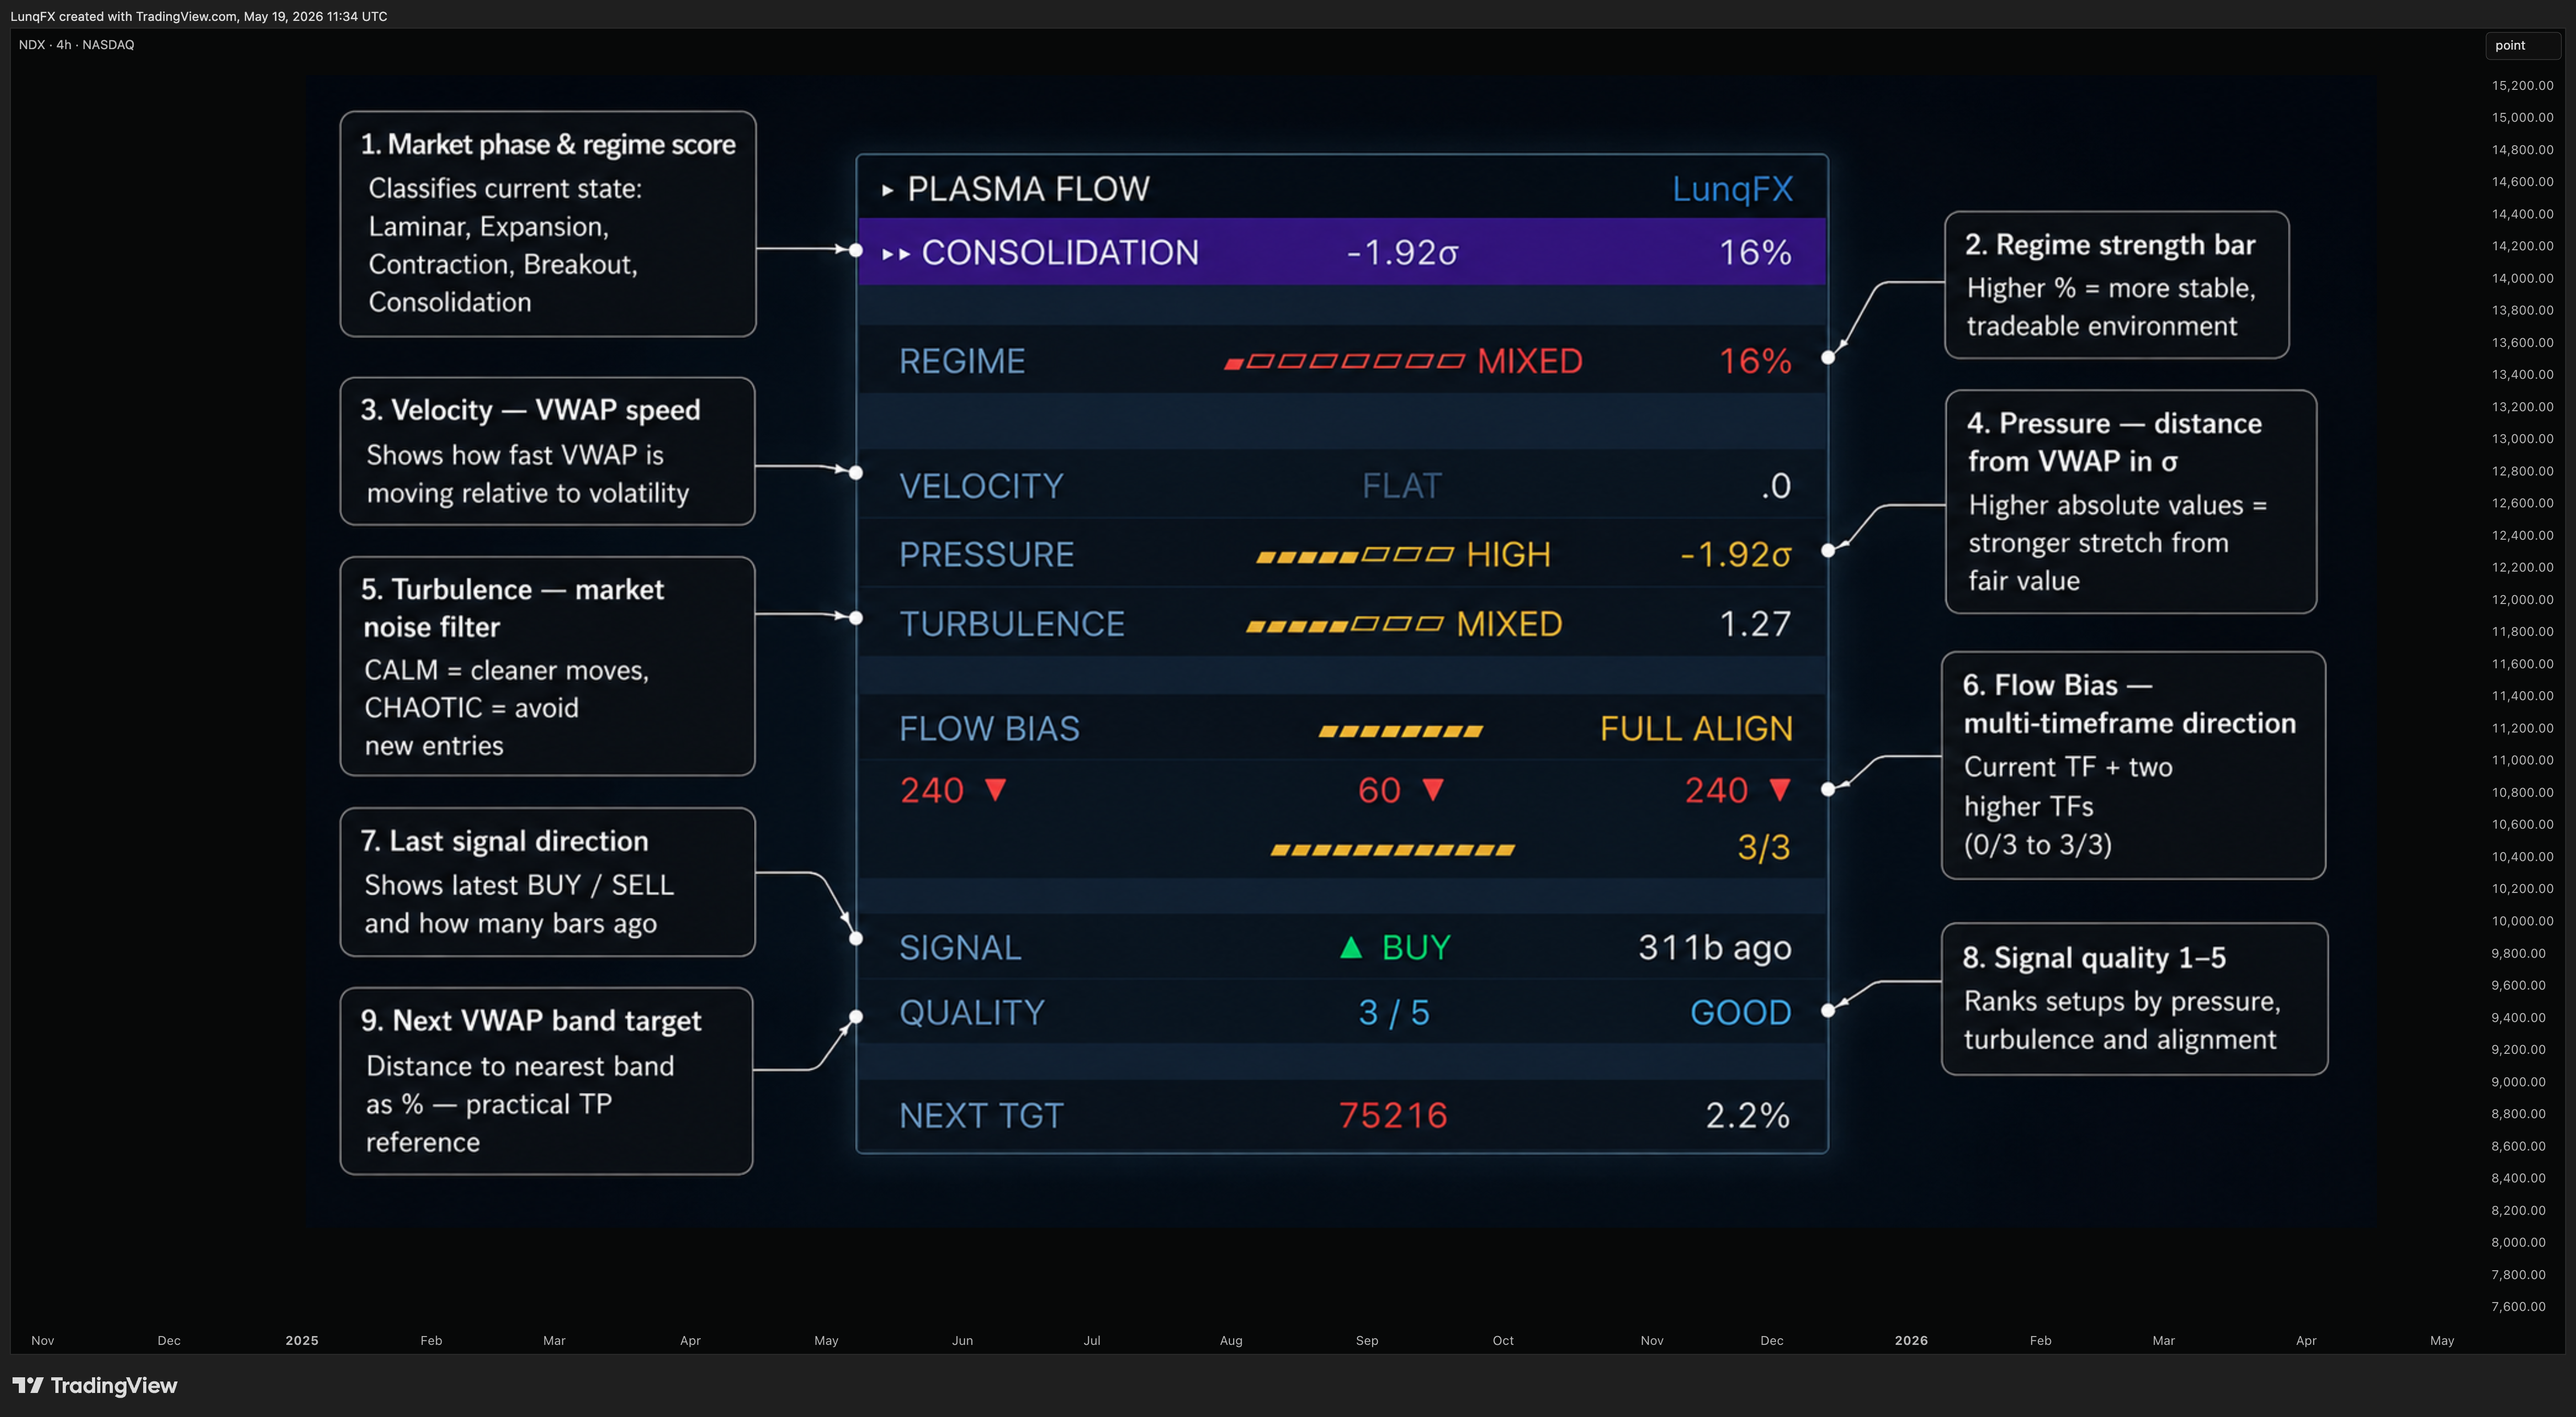Click the VELOCITY row label
Viewport: 2576px width, 1417px height.
(981, 486)
